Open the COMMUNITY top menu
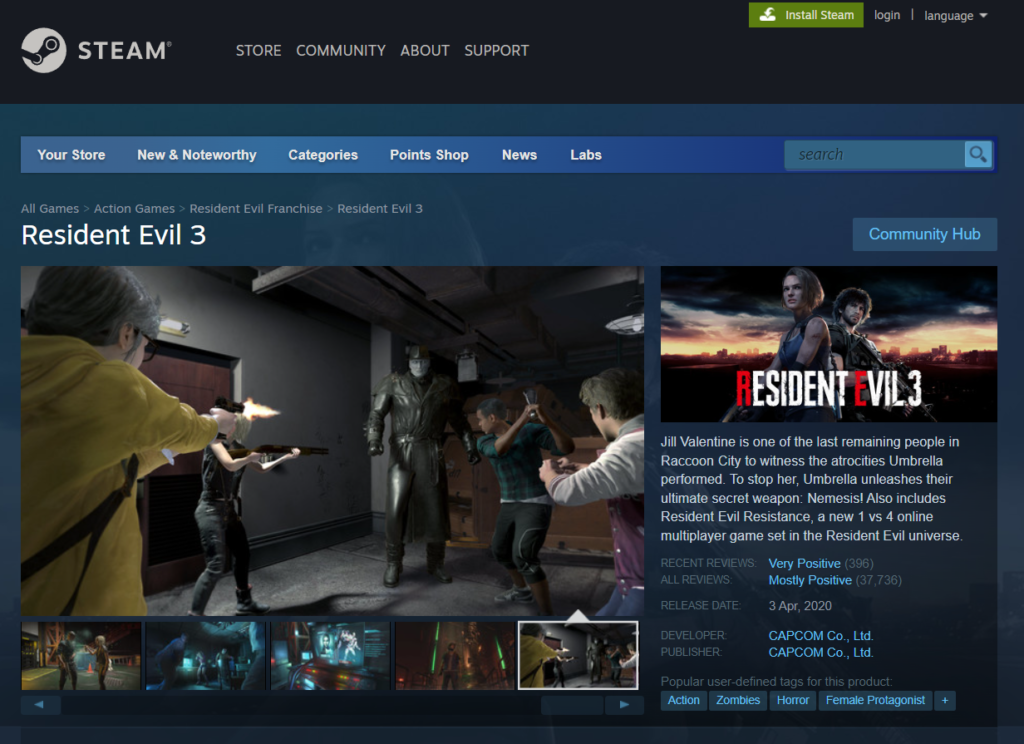The height and width of the screenshot is (744, 1024). coord(341,50)
